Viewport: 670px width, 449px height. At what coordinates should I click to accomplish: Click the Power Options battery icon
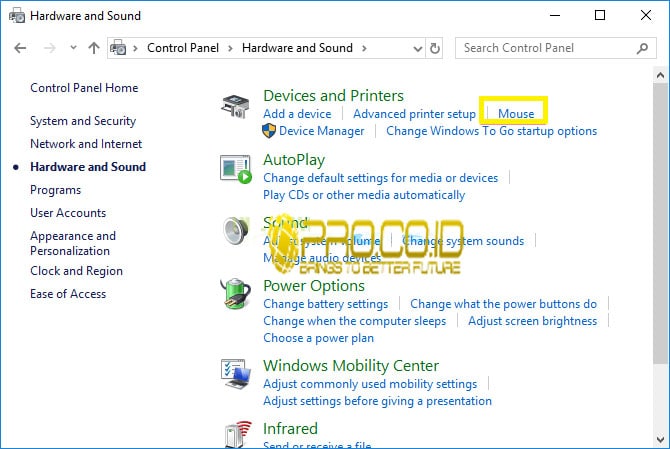click(235, 293)
